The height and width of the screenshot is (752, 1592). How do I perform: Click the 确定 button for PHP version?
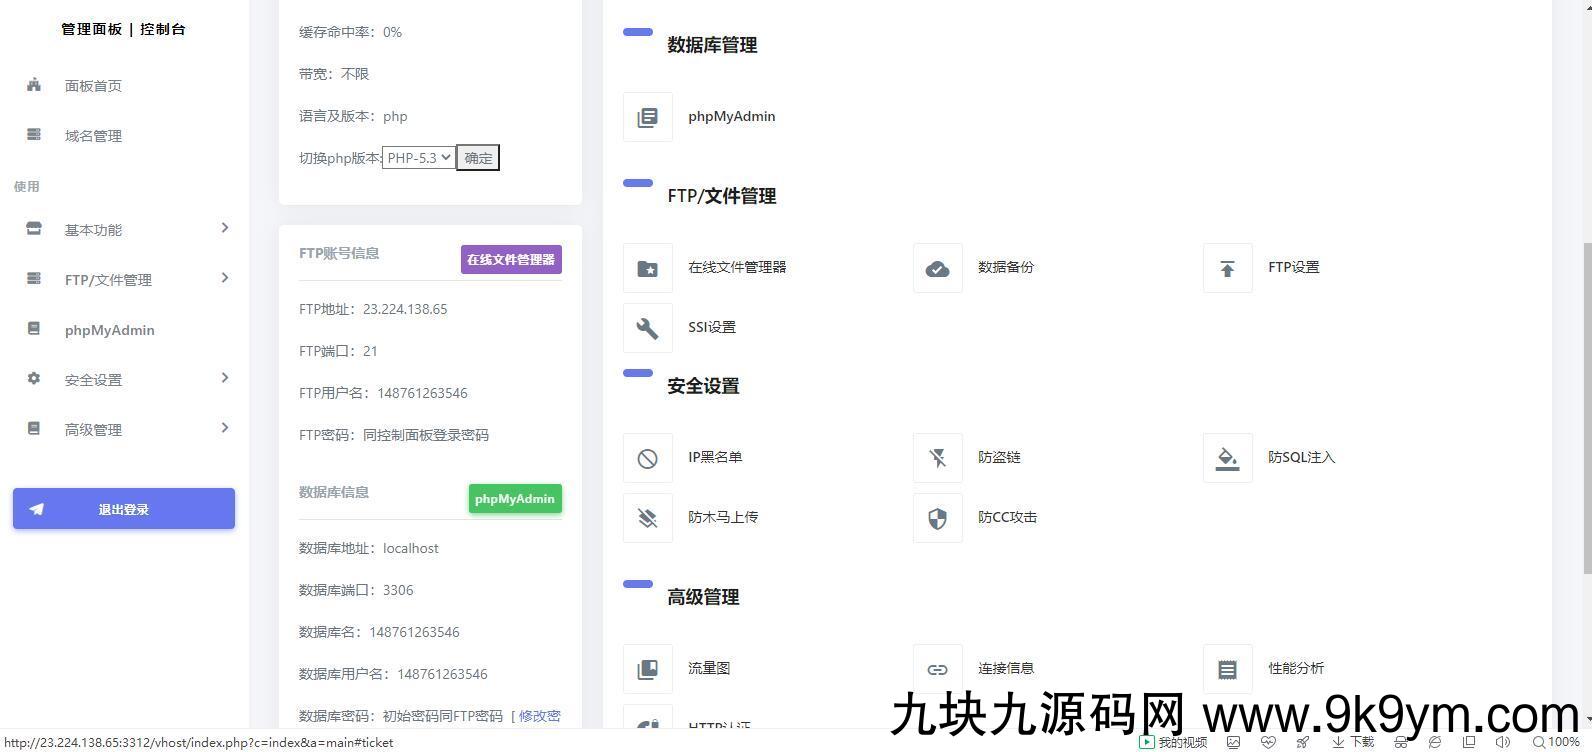(x=478, y=158)
